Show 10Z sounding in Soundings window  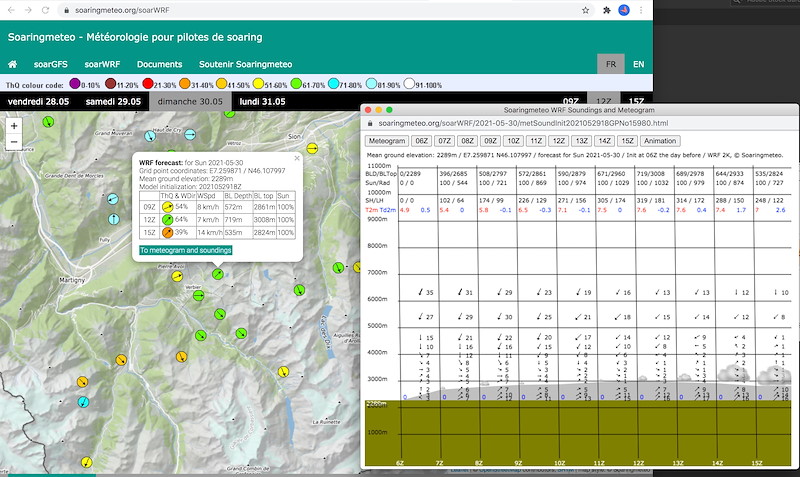point(513,141)
